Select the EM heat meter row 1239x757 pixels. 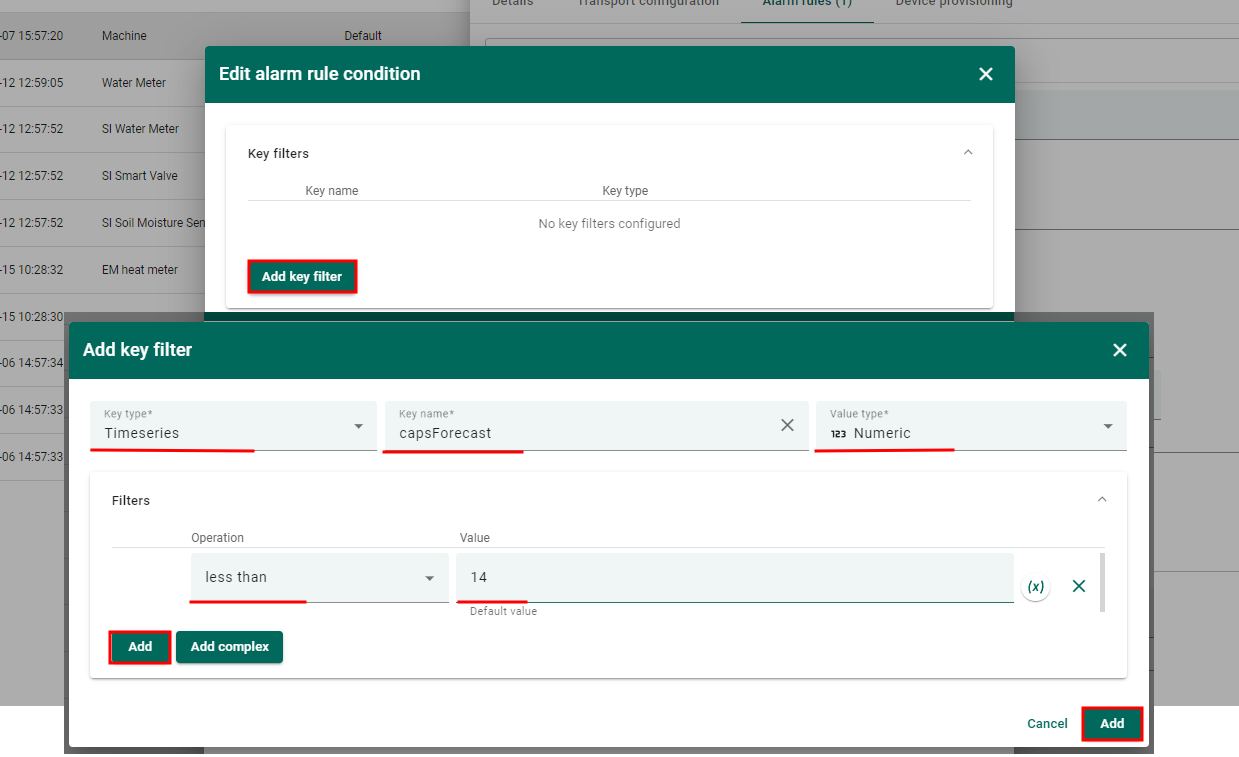[x=140, y=270]
